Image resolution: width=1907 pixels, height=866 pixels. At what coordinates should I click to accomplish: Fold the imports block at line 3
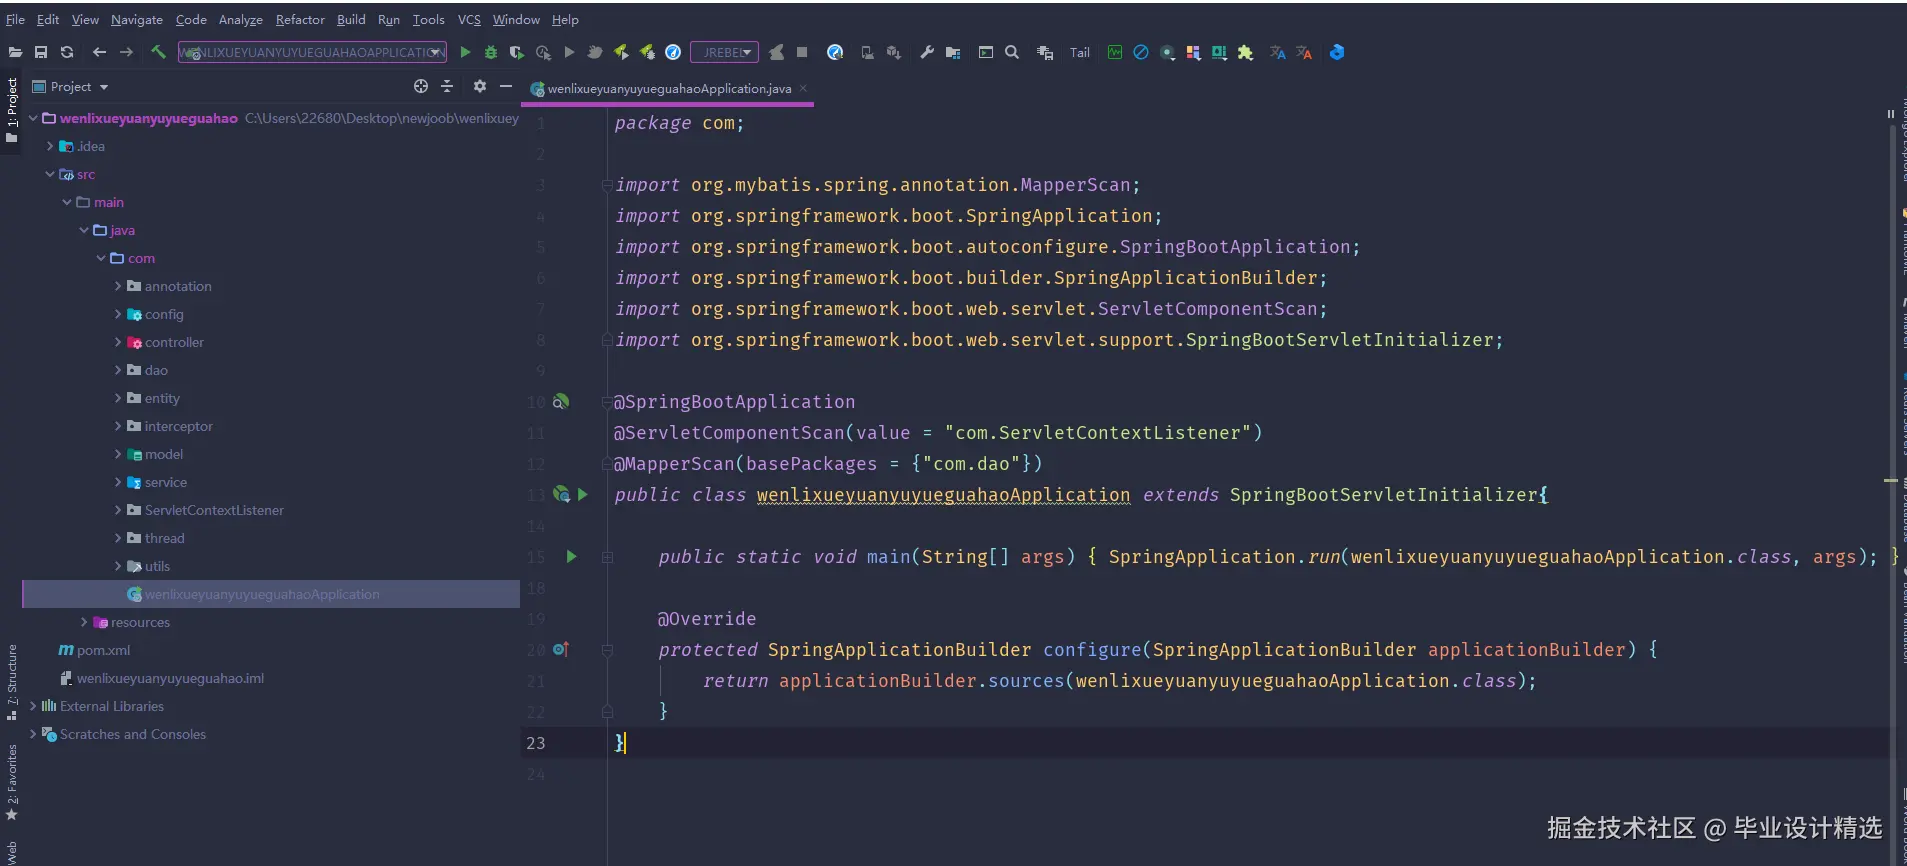pyautogui.click(x=607, y=185)
